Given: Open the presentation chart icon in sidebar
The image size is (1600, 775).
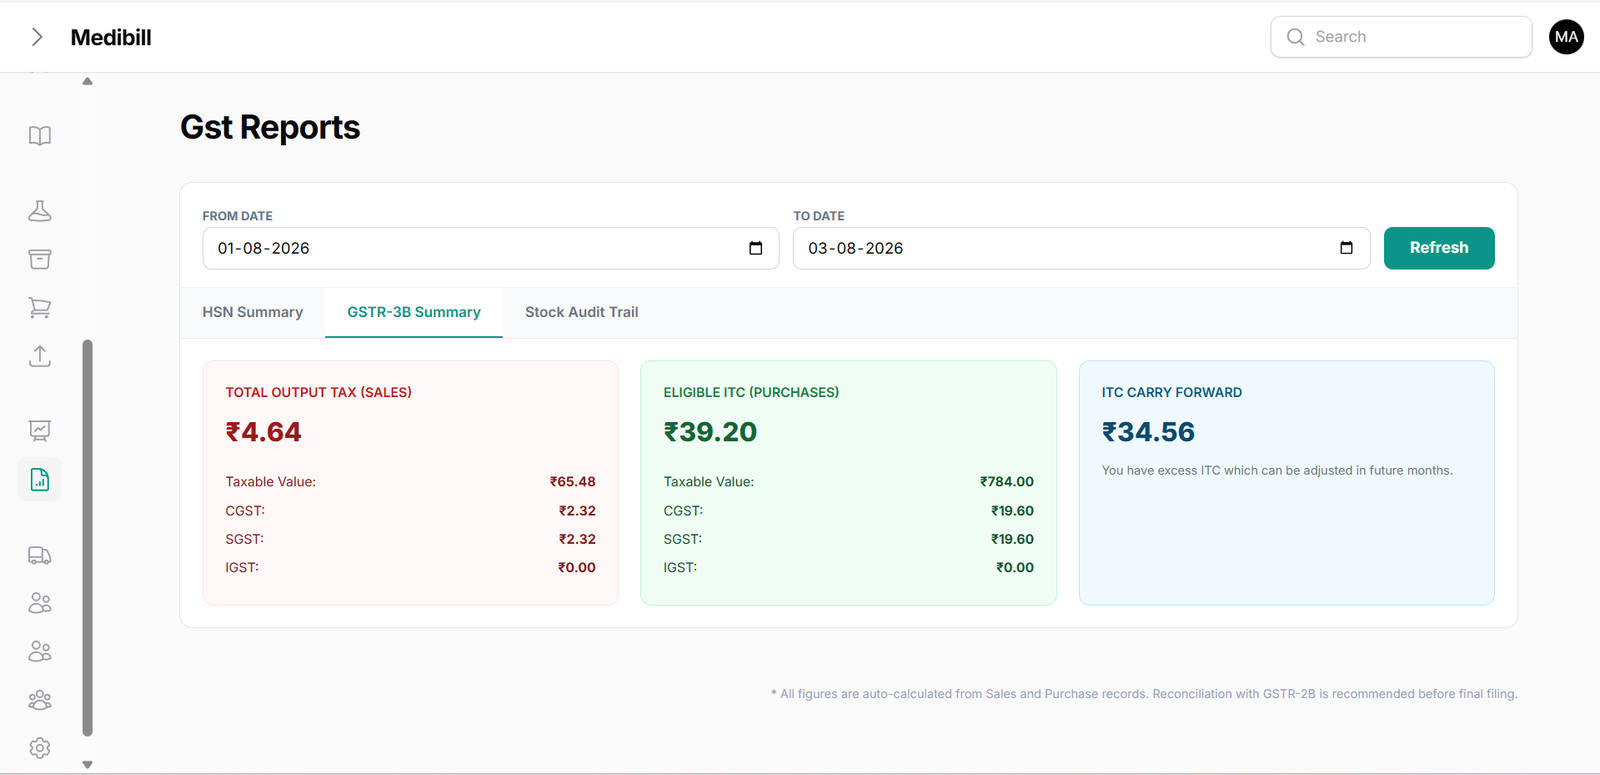Looking at the screenshot, I should click(40, 431).
